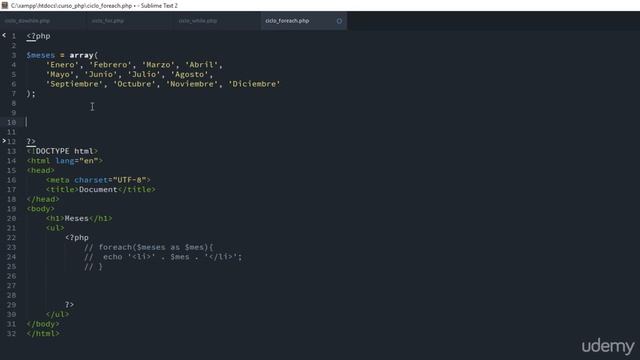Viewport: 640px width, 360px height.
Task: Click the DOCTYPE html declaration
Action: [x=62, y=151]
